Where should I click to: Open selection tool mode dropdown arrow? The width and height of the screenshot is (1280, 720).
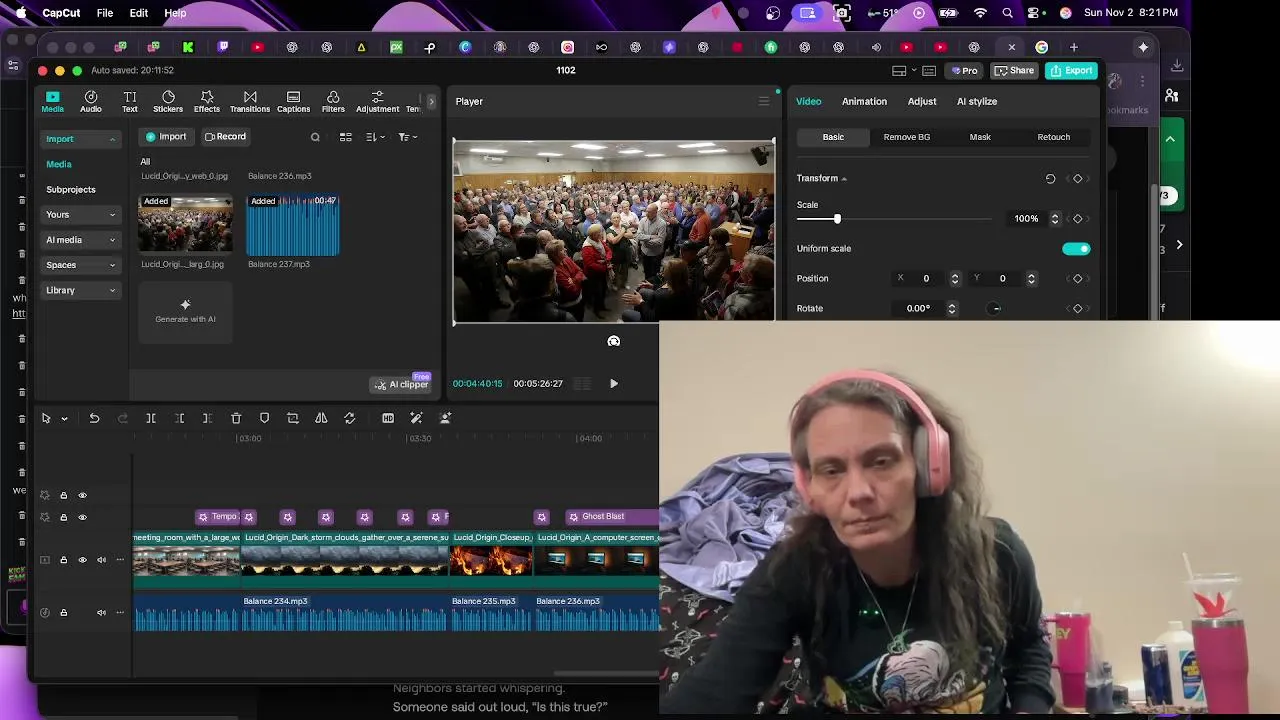point(64,419)
